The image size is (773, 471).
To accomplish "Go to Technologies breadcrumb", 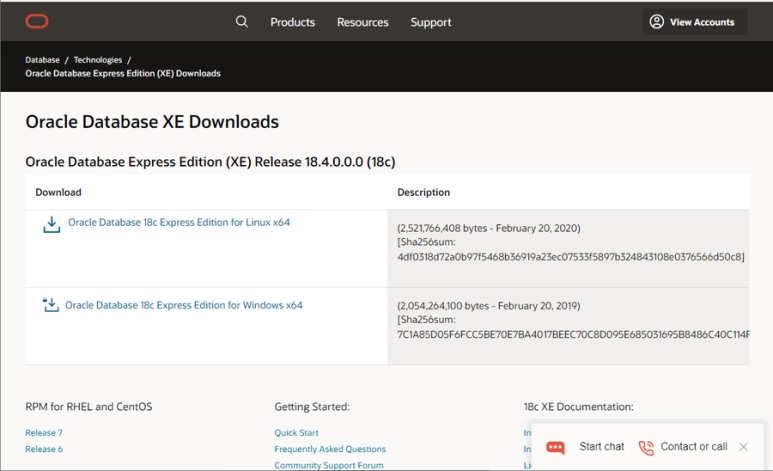I will coord(98,60).
